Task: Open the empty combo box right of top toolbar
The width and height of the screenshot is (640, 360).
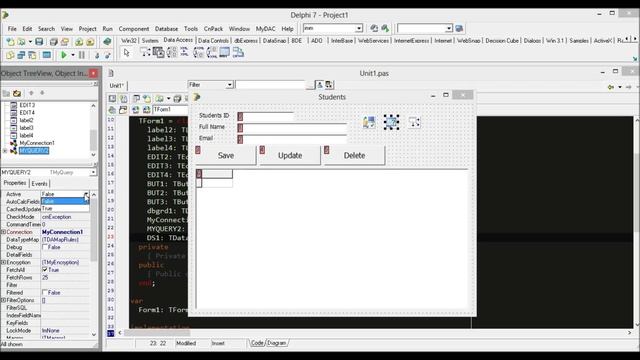Action: pos(449,28)
